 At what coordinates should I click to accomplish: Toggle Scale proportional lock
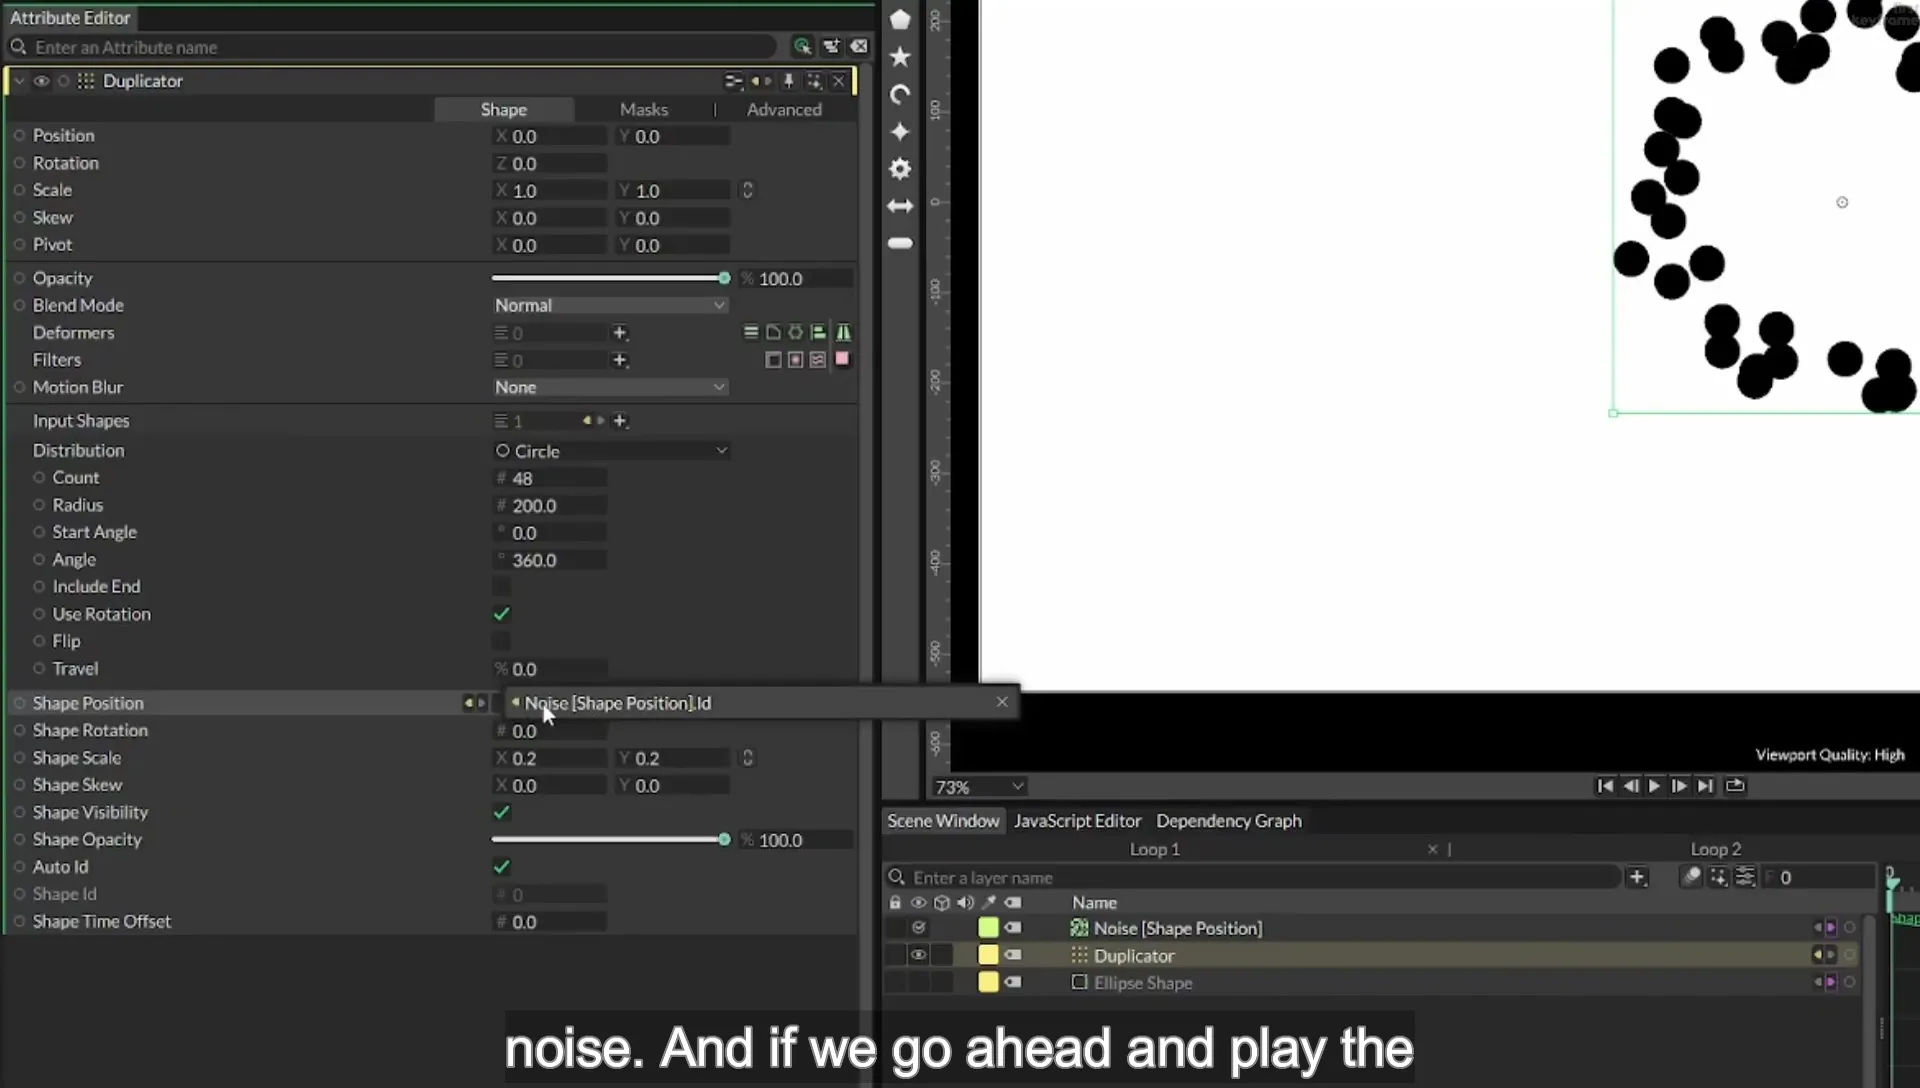747,190
